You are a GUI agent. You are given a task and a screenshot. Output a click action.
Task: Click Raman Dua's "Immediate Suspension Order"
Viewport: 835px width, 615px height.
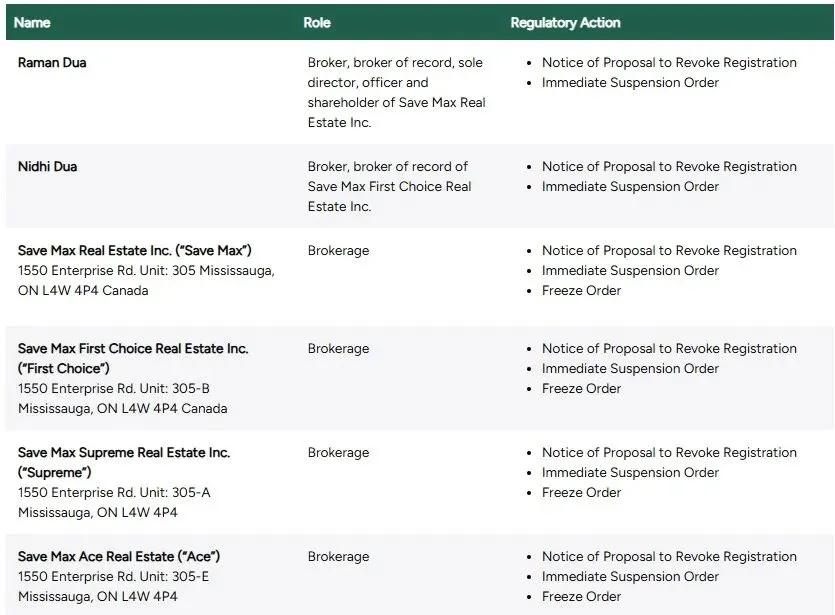coord(631,83)
